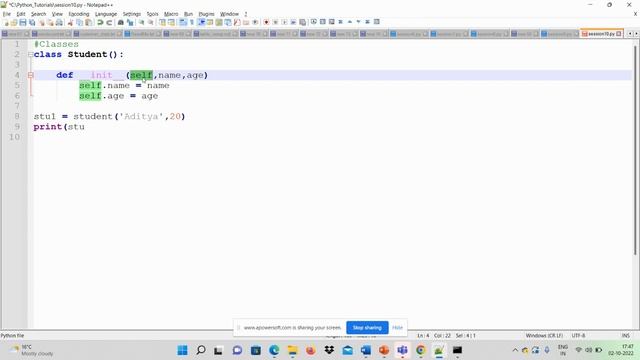Screen dimensions: 640x360
Task: Toggle synchronize vertical scrolling button
Action: tap(162, 22)
